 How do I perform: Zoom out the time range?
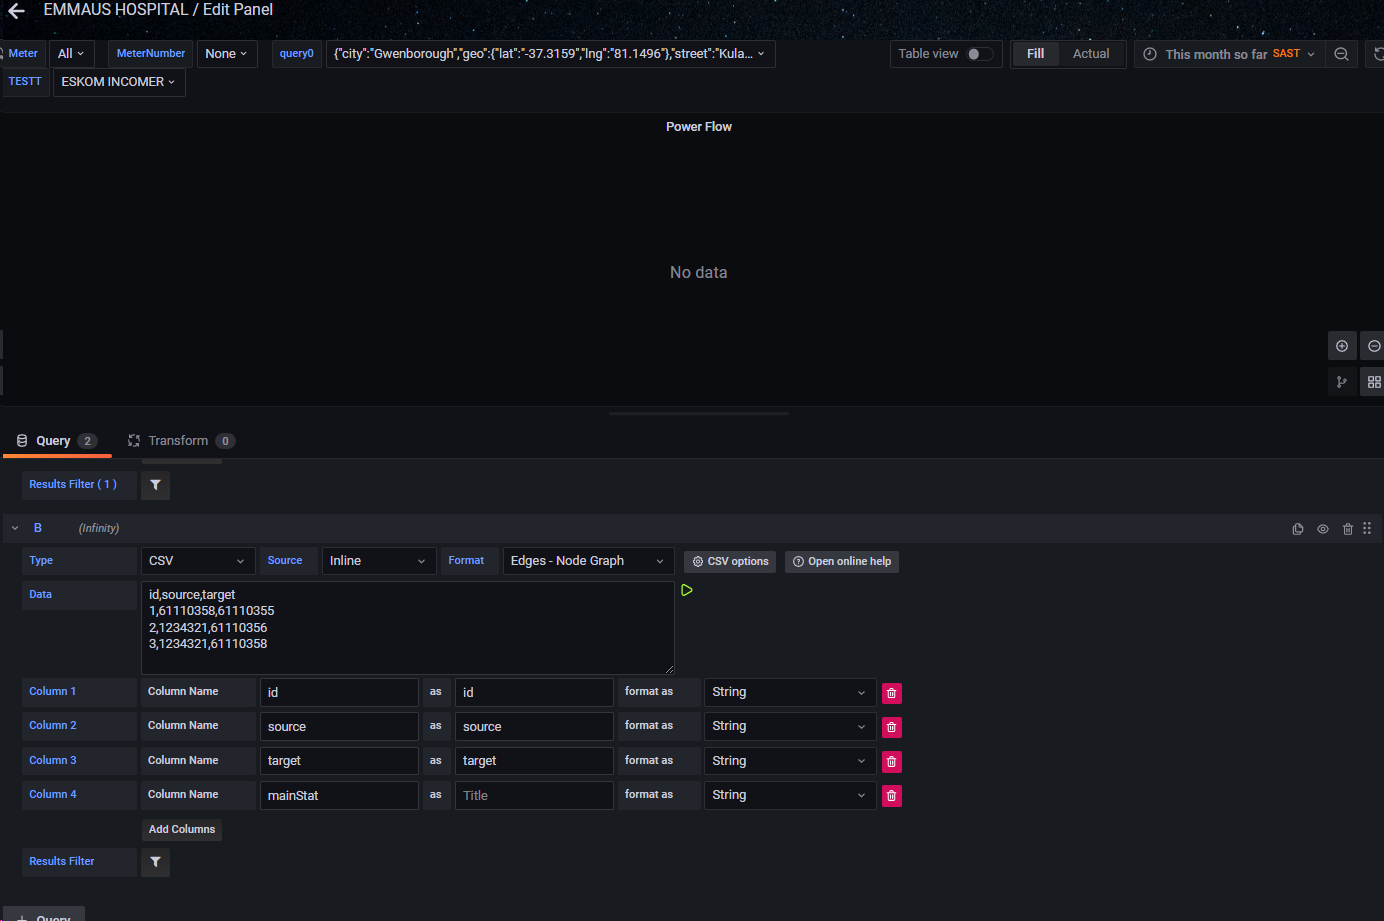(1341, 54)
